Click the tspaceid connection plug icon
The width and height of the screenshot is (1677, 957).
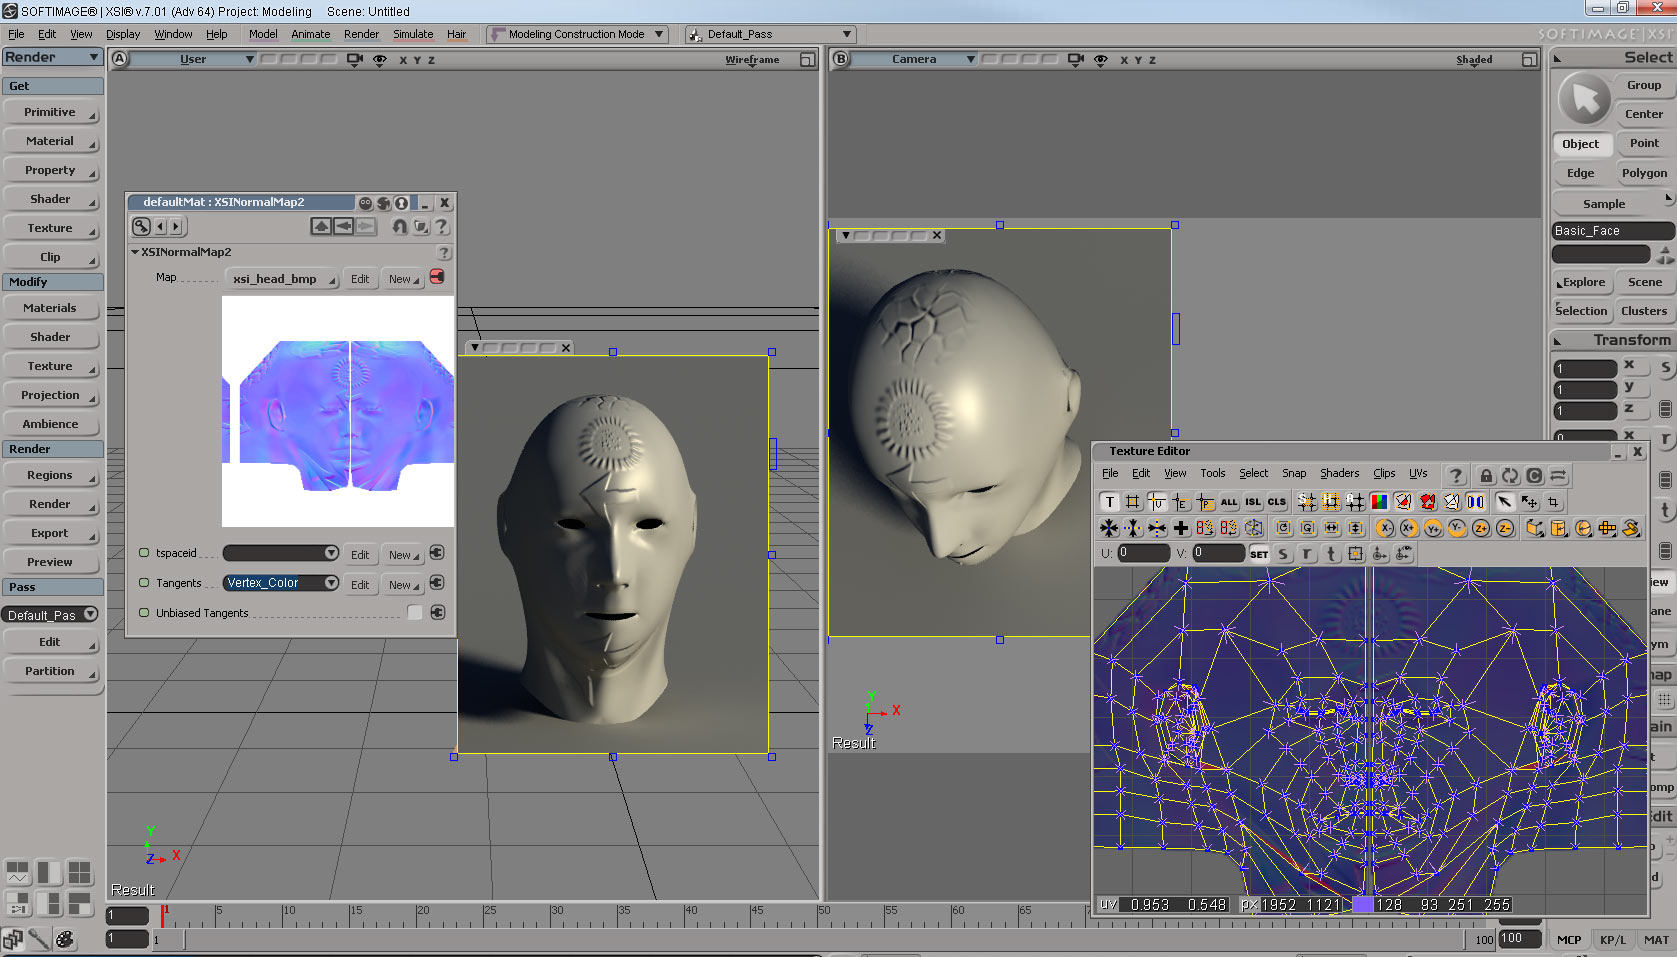point(437,553)
